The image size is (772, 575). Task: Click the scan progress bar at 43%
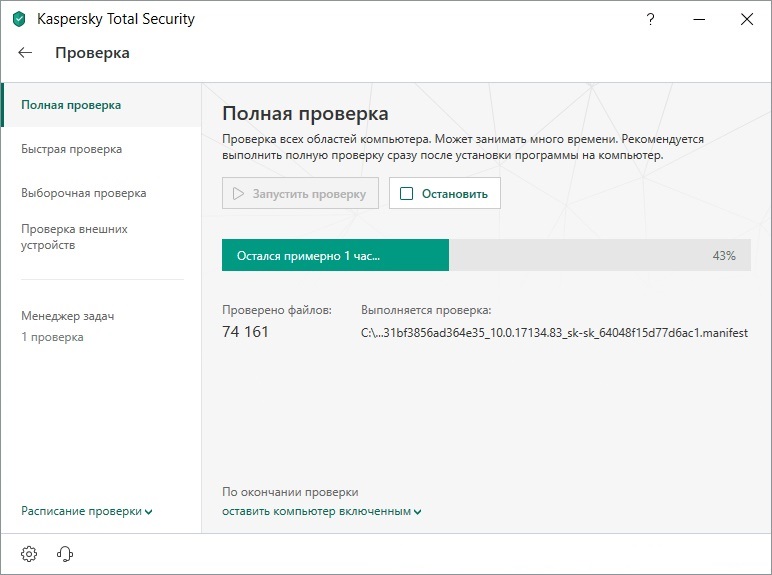(485, 255)
